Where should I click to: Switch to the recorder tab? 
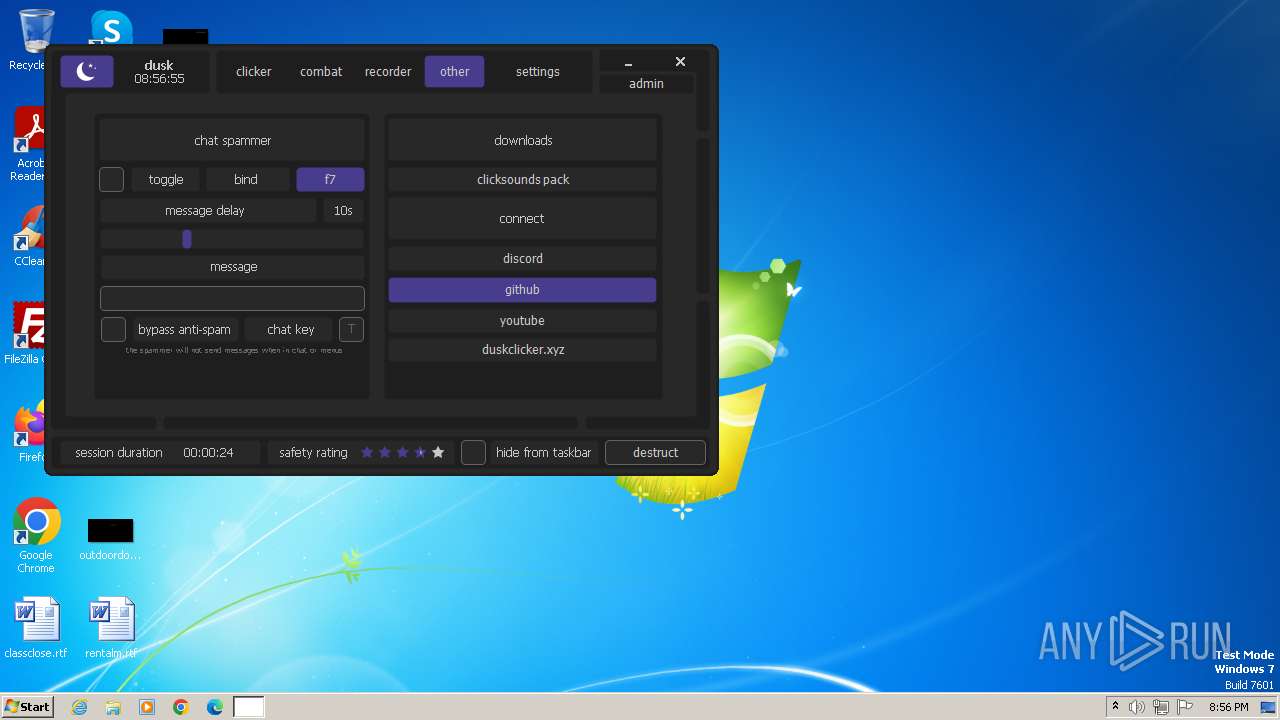(x=388, y=71)
